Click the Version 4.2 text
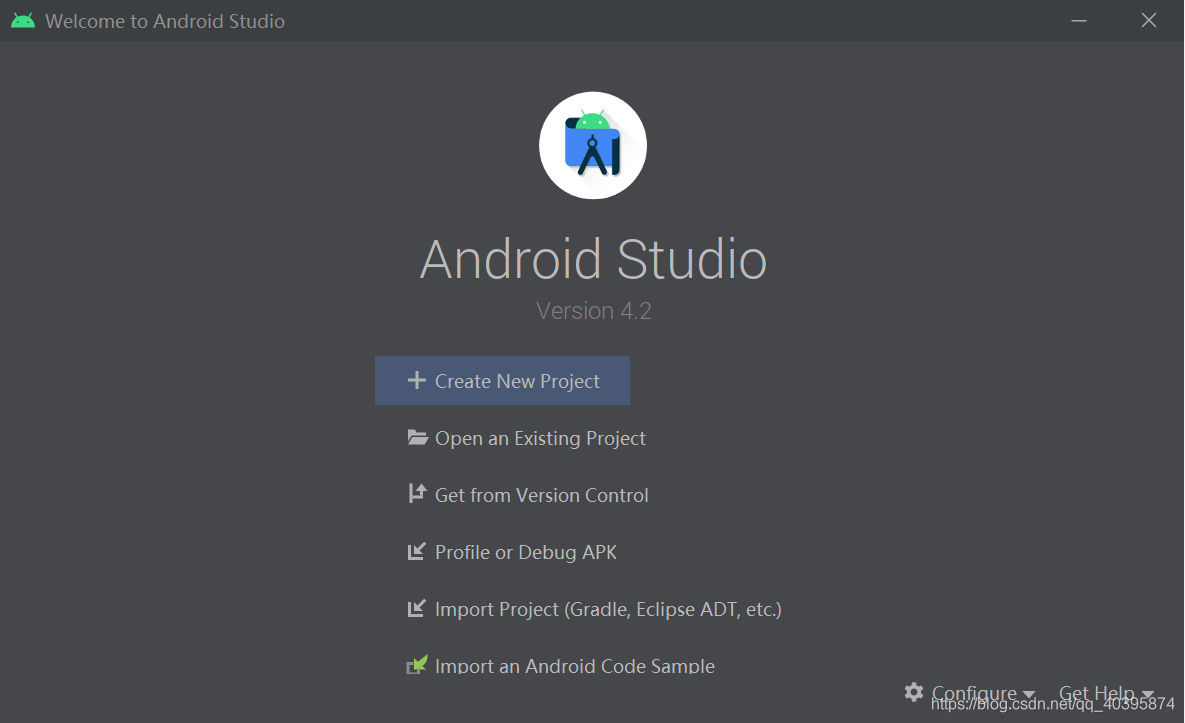The height and width of the screenshot is (723, 1185). tap(593, 311)
